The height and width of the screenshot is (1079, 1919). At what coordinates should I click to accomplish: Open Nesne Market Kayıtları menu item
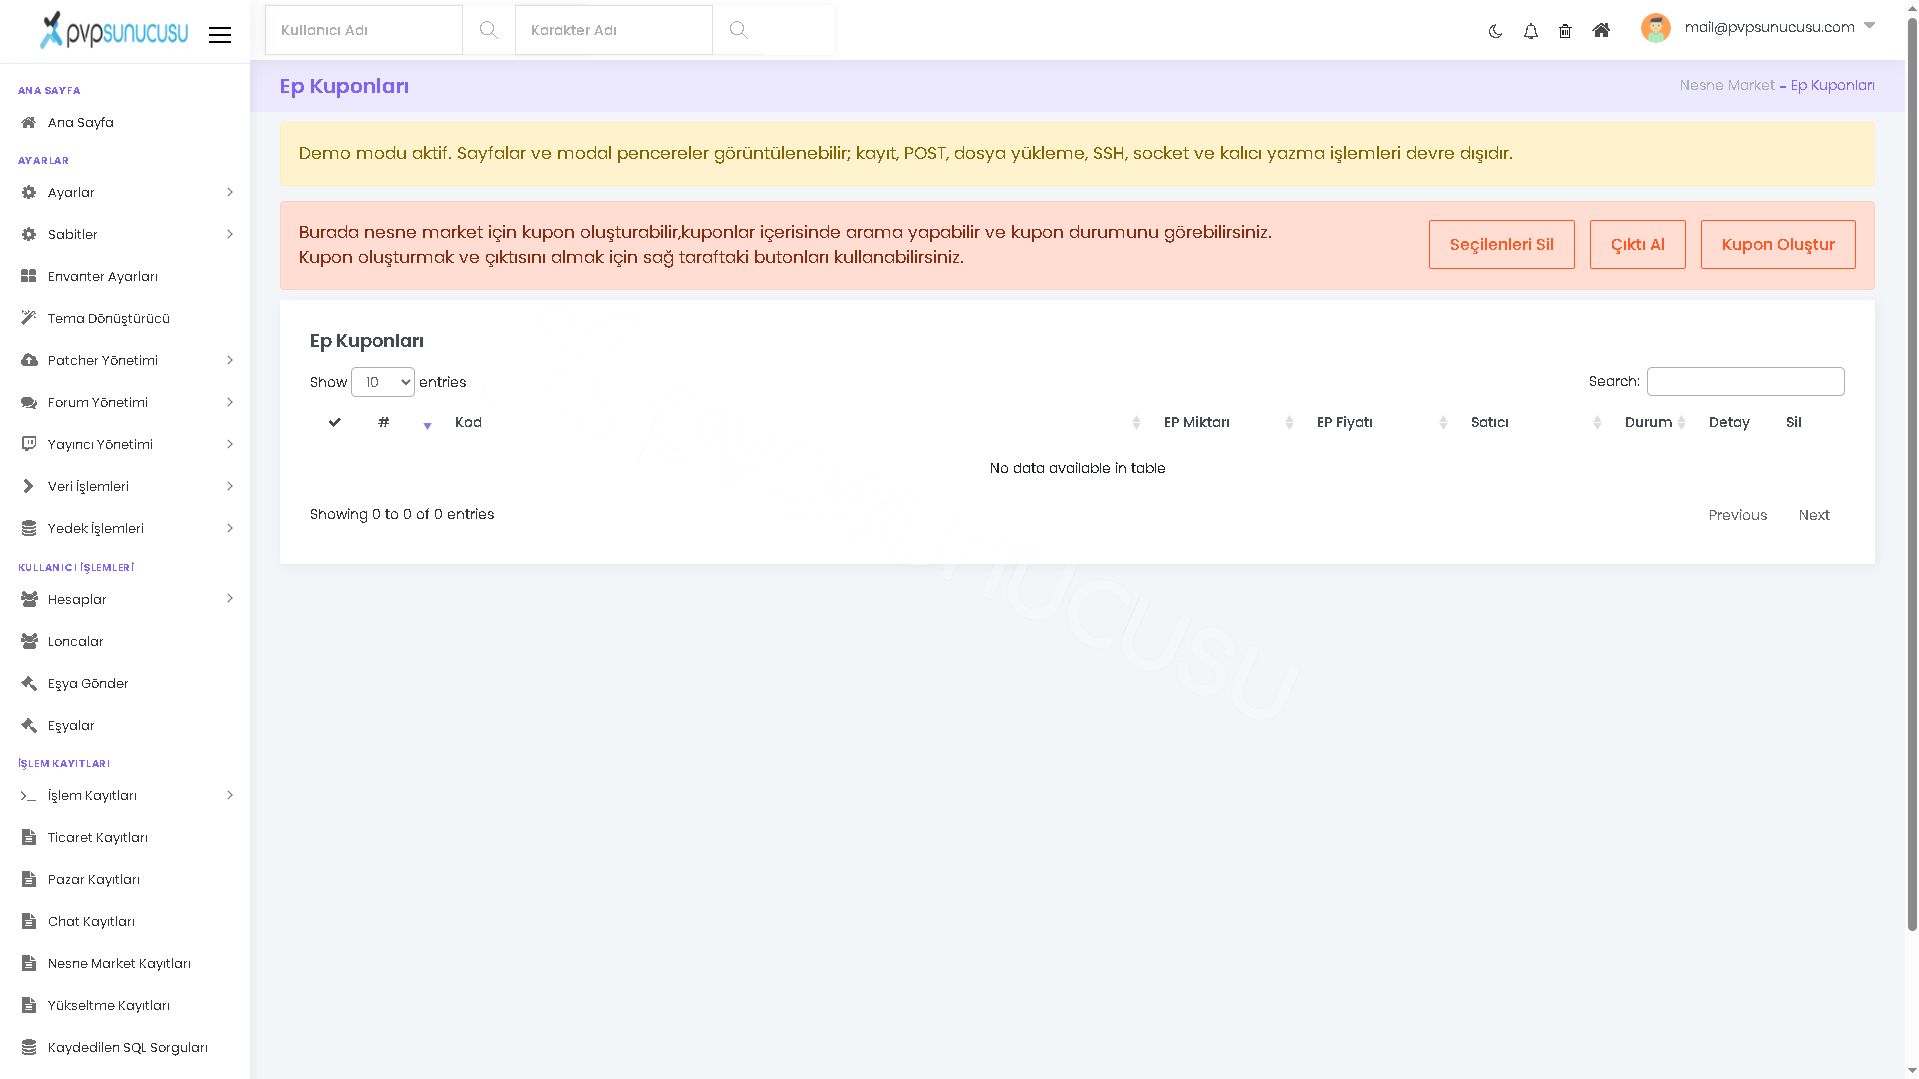tap(125, 963)
